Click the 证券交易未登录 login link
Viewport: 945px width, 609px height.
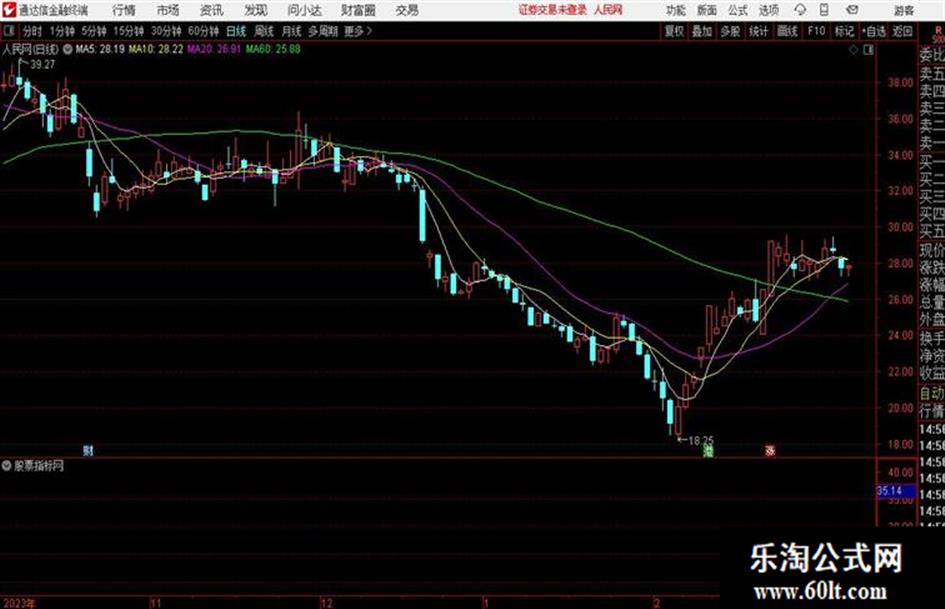[553, 10]
